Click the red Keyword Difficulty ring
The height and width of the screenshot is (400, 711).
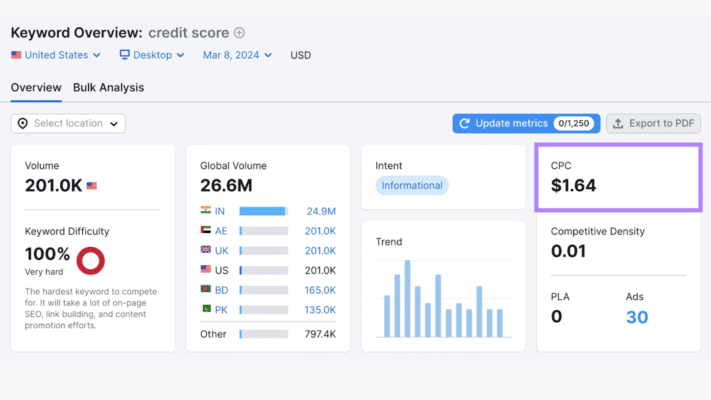91,261
